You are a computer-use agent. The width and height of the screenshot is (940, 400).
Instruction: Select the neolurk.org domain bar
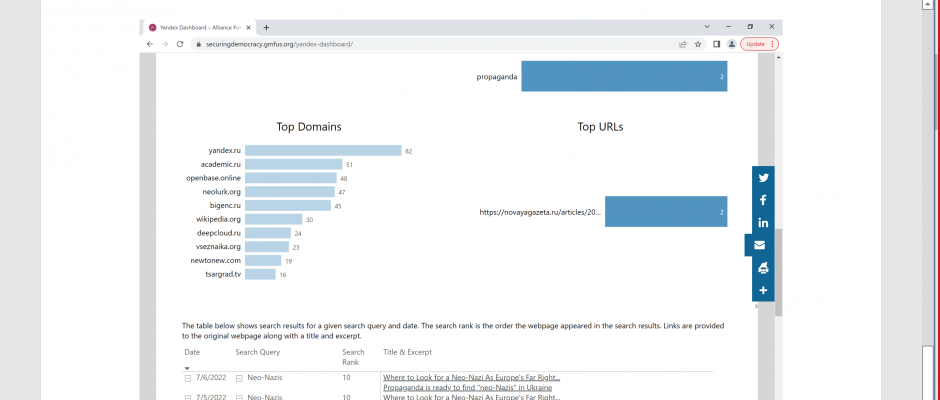pos(290,192)
